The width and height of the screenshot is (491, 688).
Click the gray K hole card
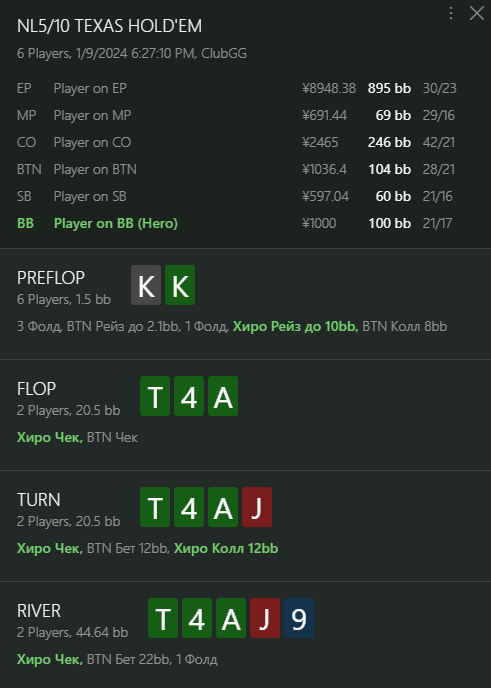tap(146, 285)
